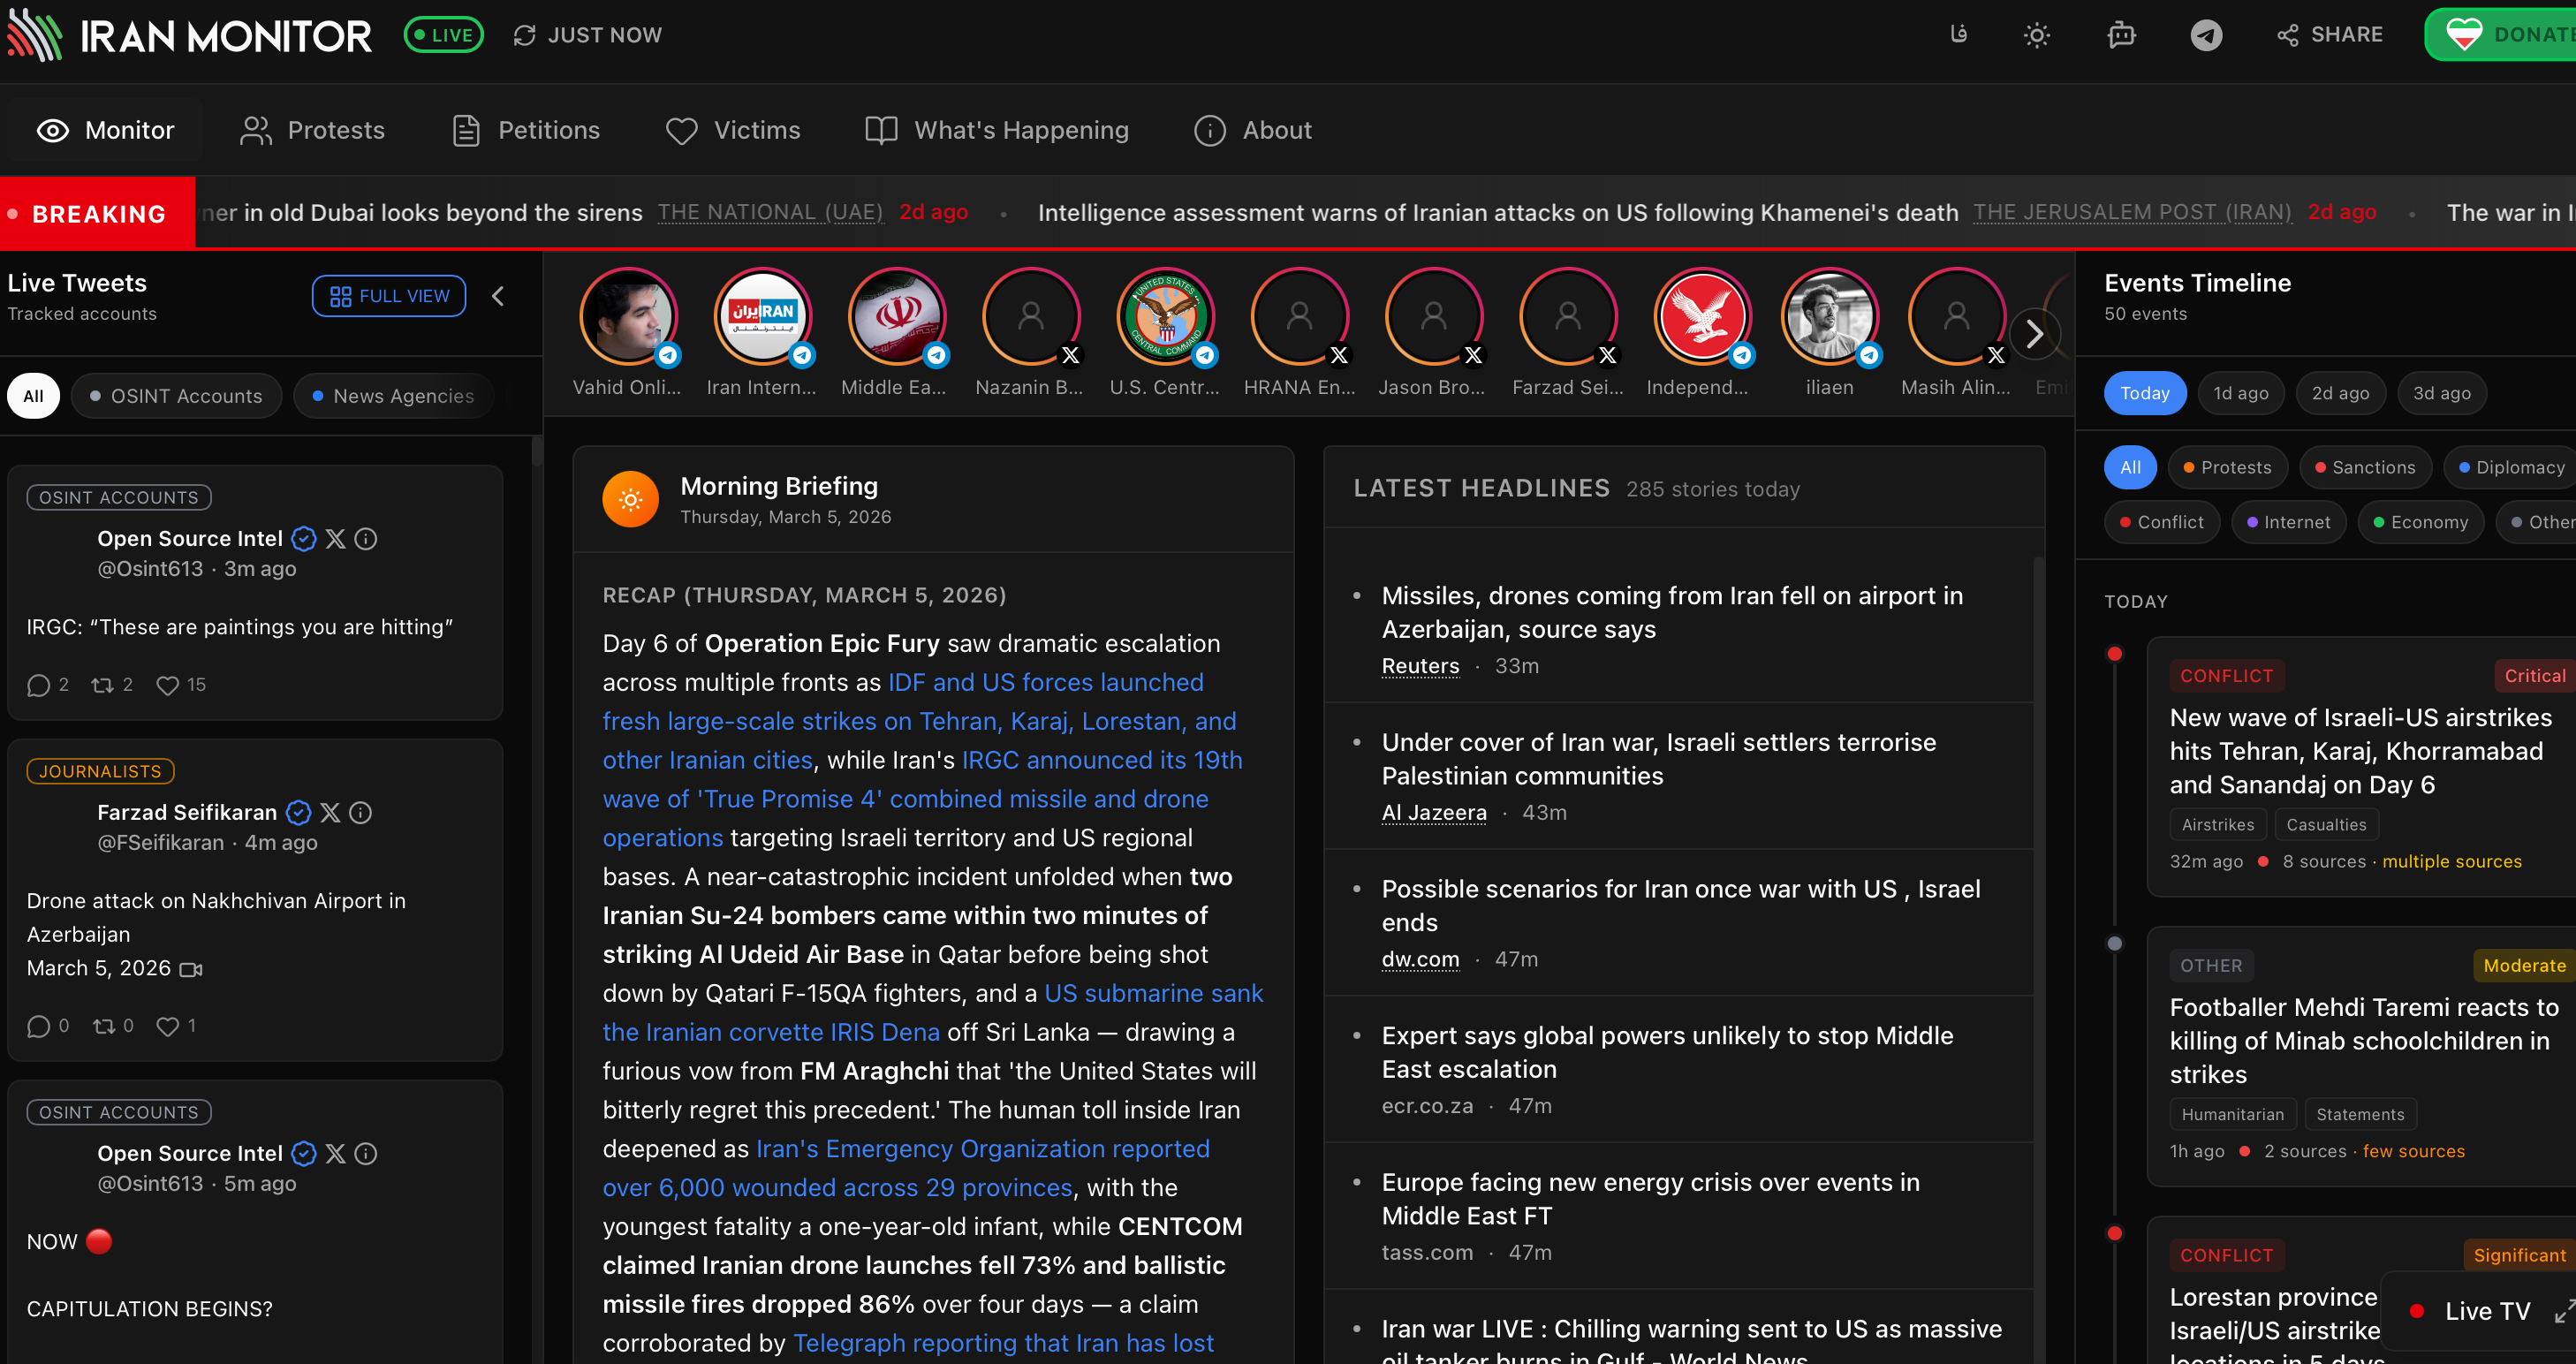Go to the Protests tab
Viewport: 2576px width, 1364px height.
pos(313,130)
